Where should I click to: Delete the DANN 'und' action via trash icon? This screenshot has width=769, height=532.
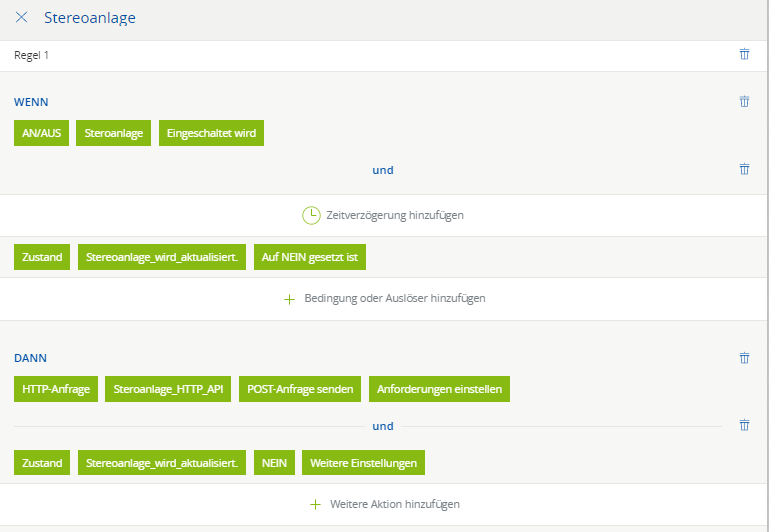tap(744, 425)
